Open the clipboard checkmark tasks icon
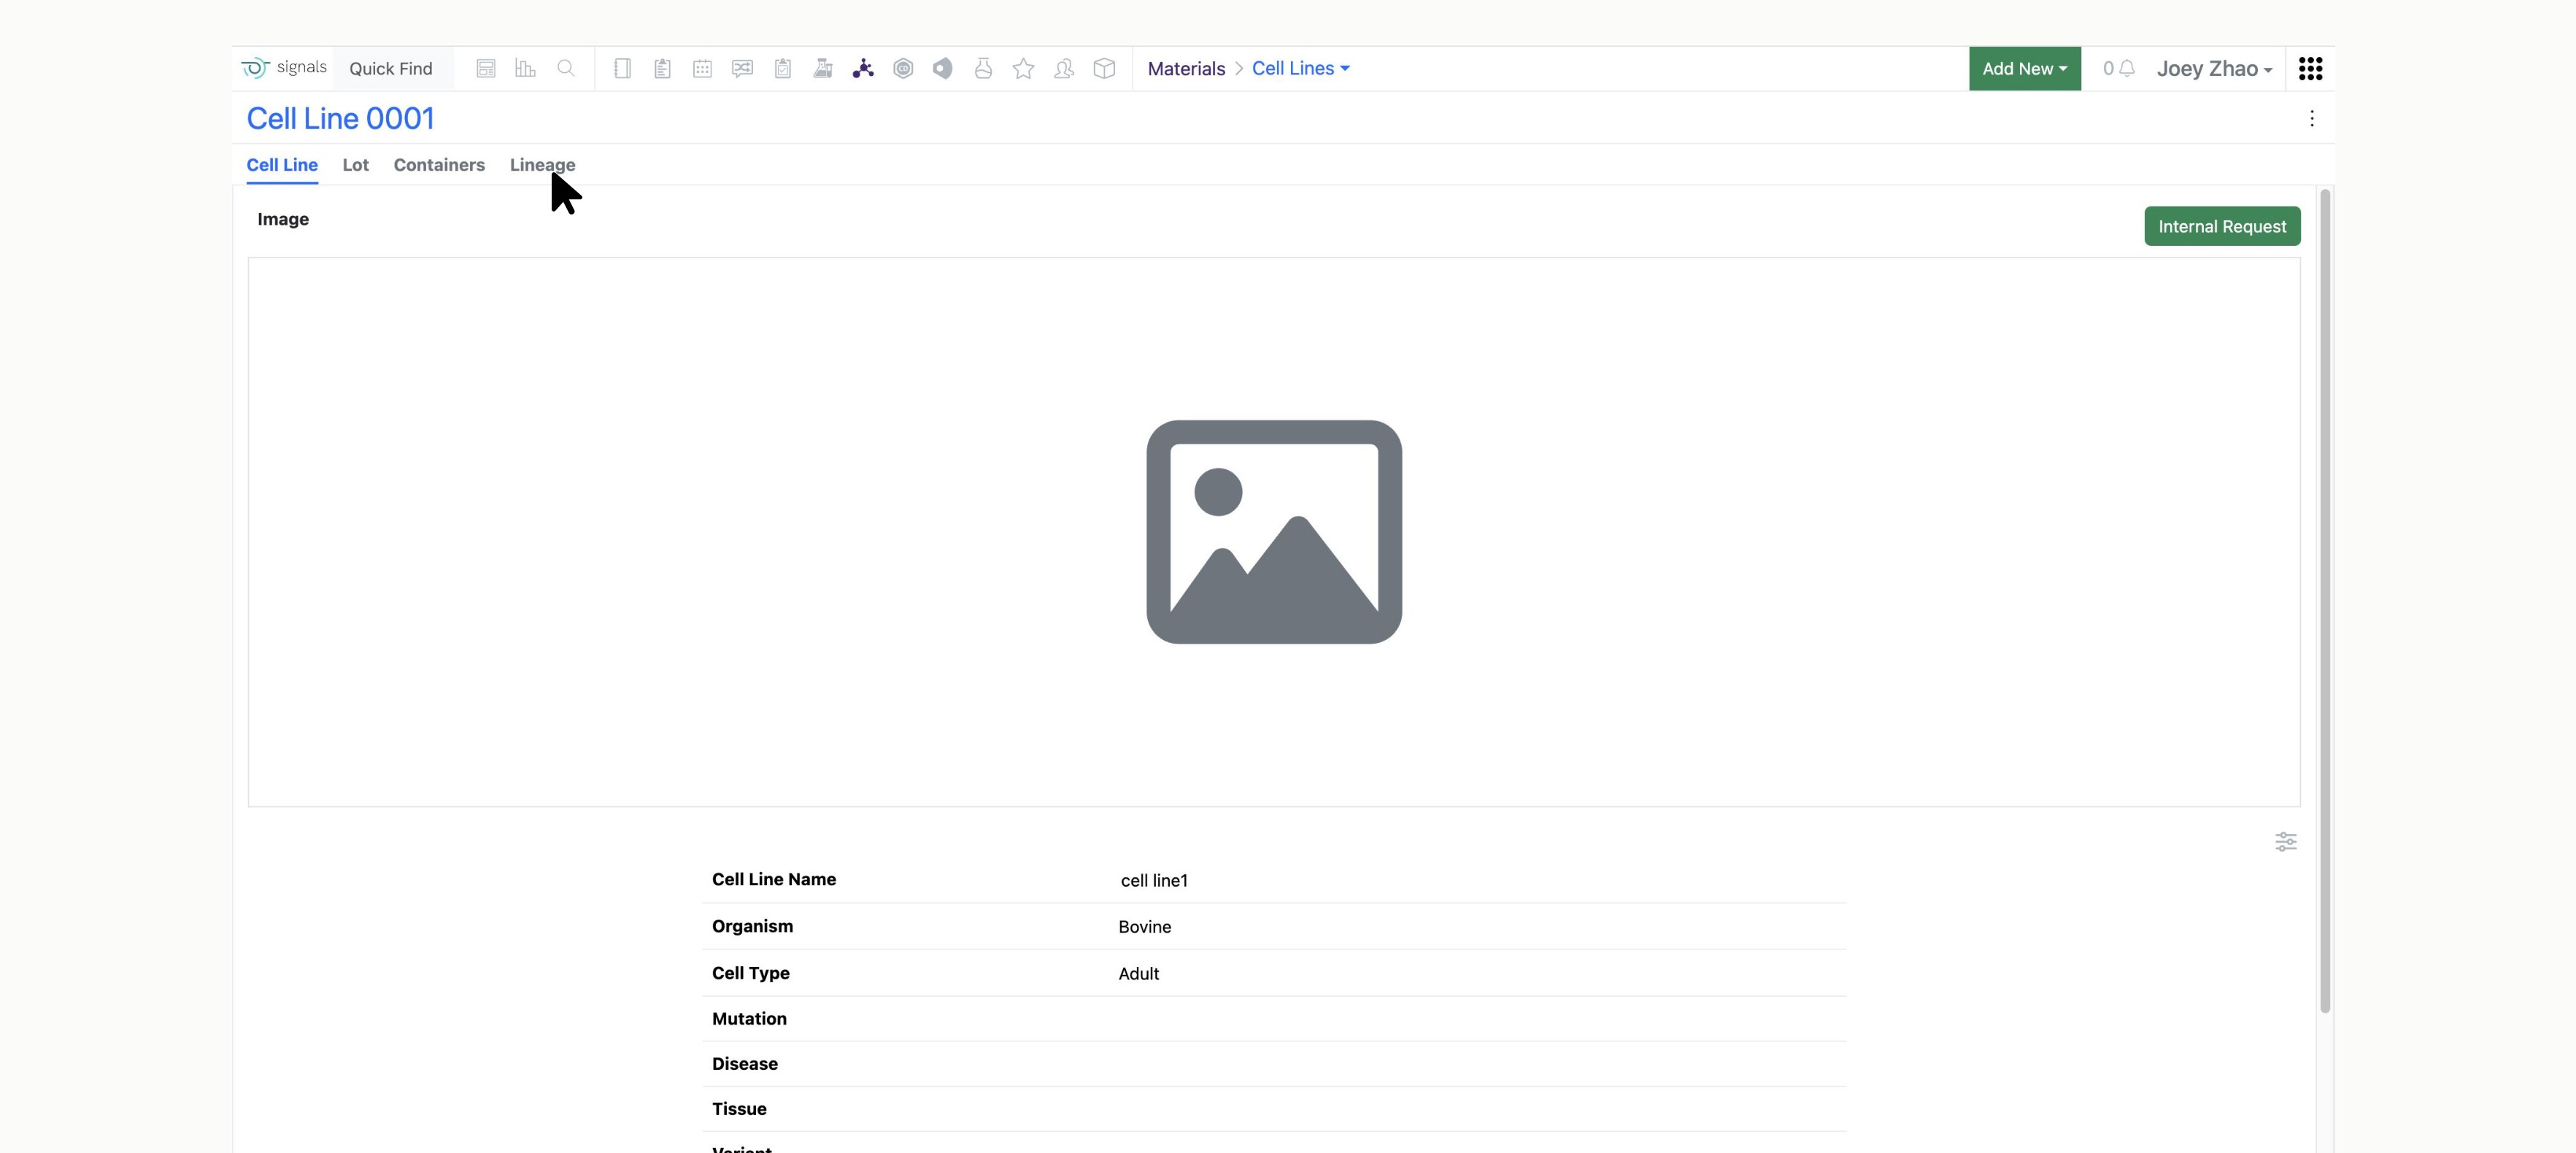 click(783, 69)
